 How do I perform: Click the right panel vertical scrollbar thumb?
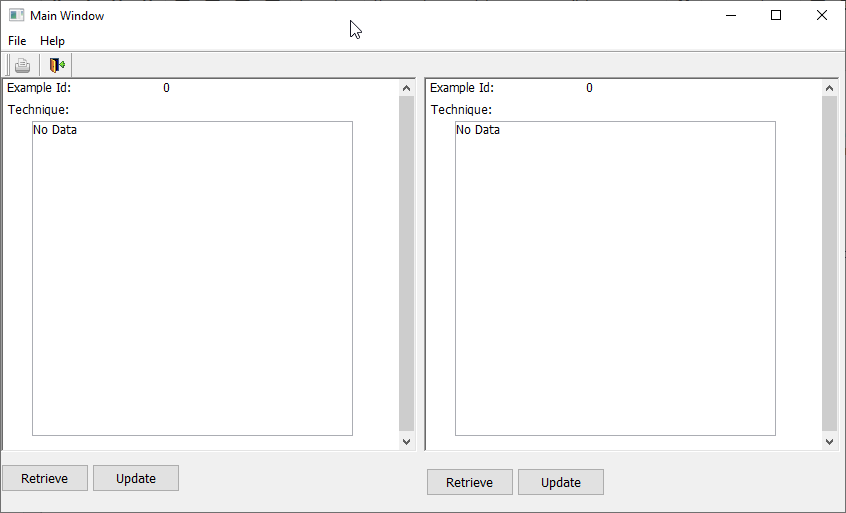coord(829,264)
